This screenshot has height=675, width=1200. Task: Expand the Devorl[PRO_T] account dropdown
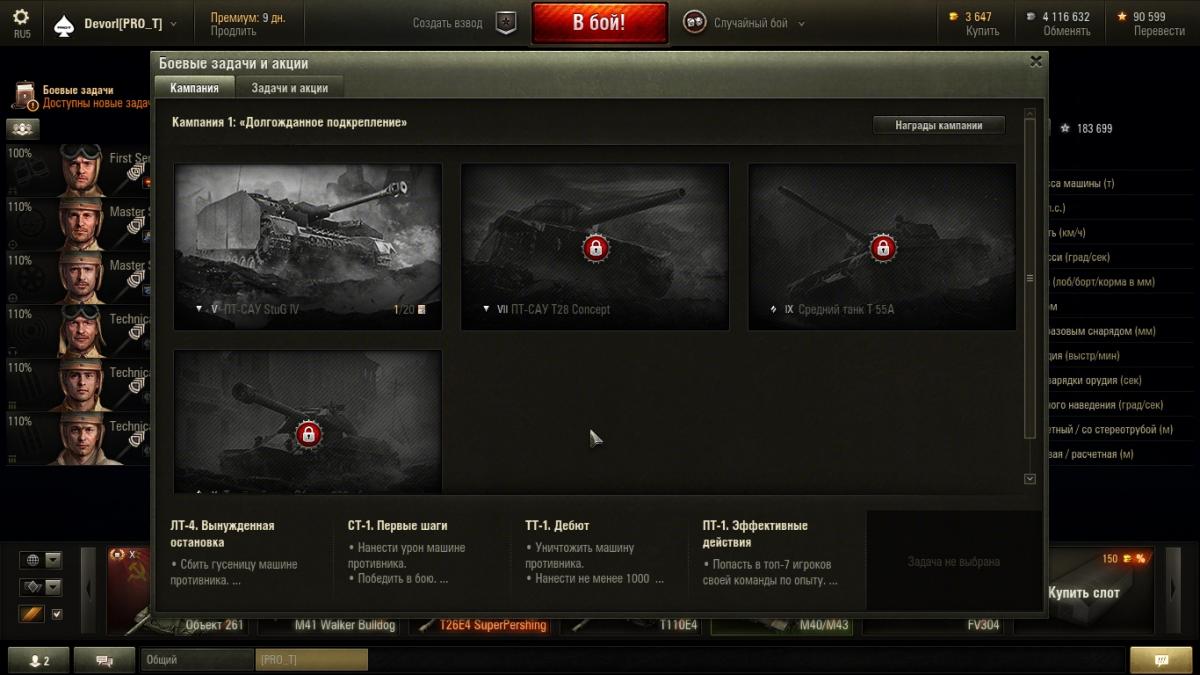(130, 23)
